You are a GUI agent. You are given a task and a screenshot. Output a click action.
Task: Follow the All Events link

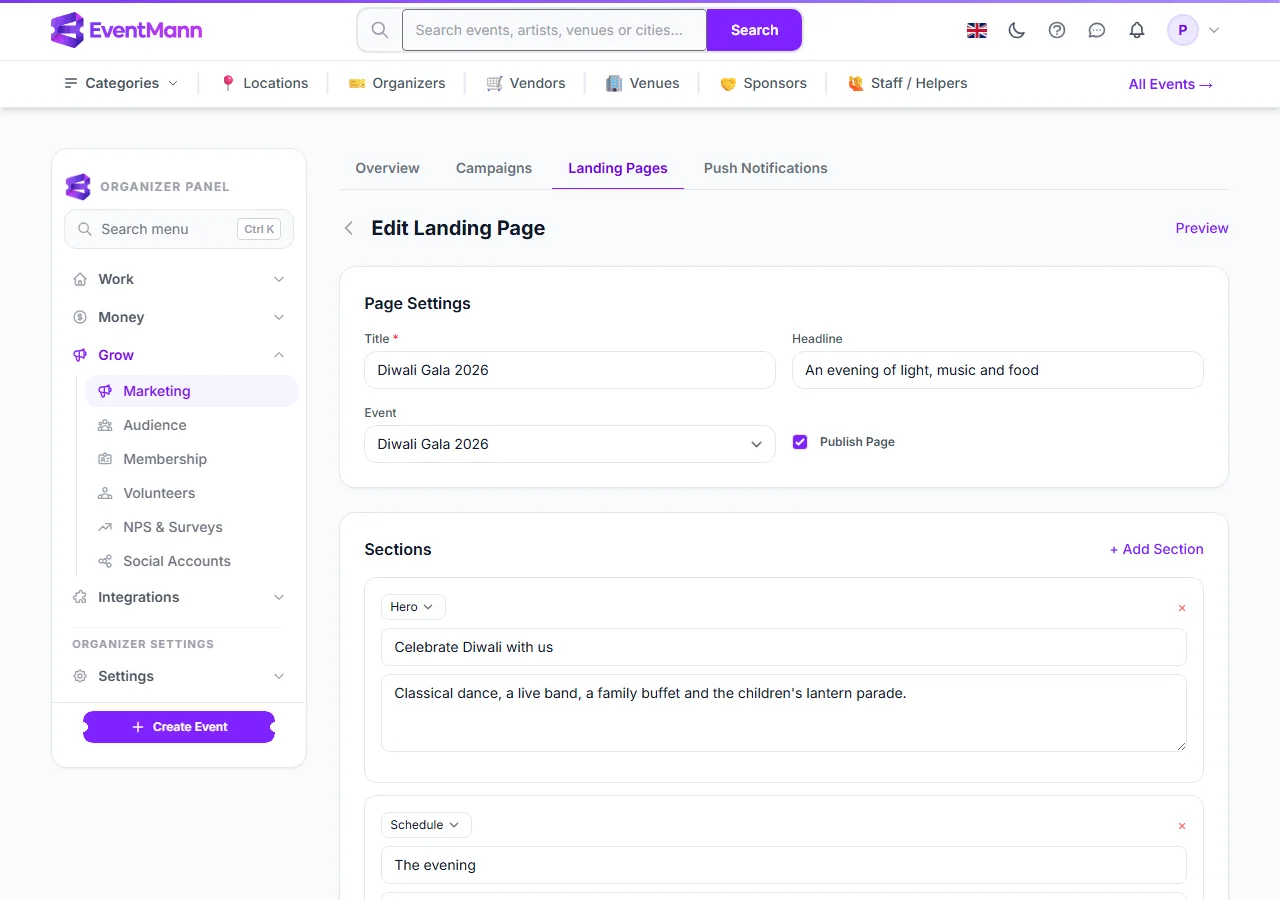tap(1171, 84)
